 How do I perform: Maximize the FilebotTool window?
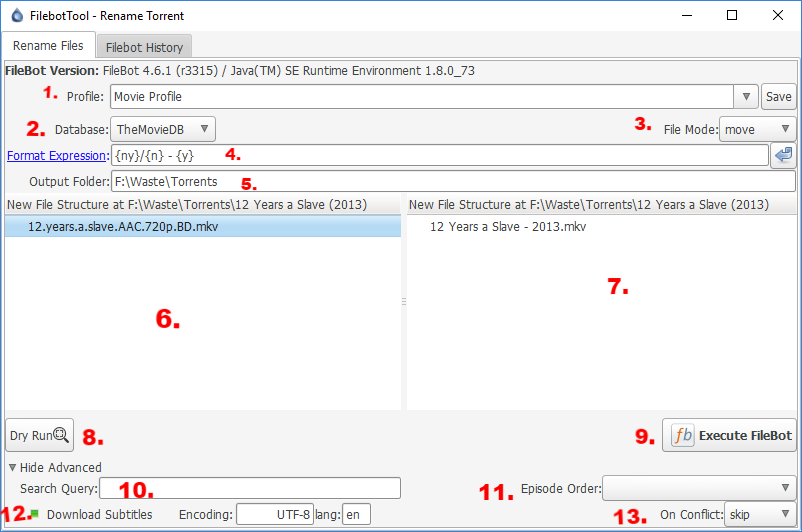click(x=732, y=15)
